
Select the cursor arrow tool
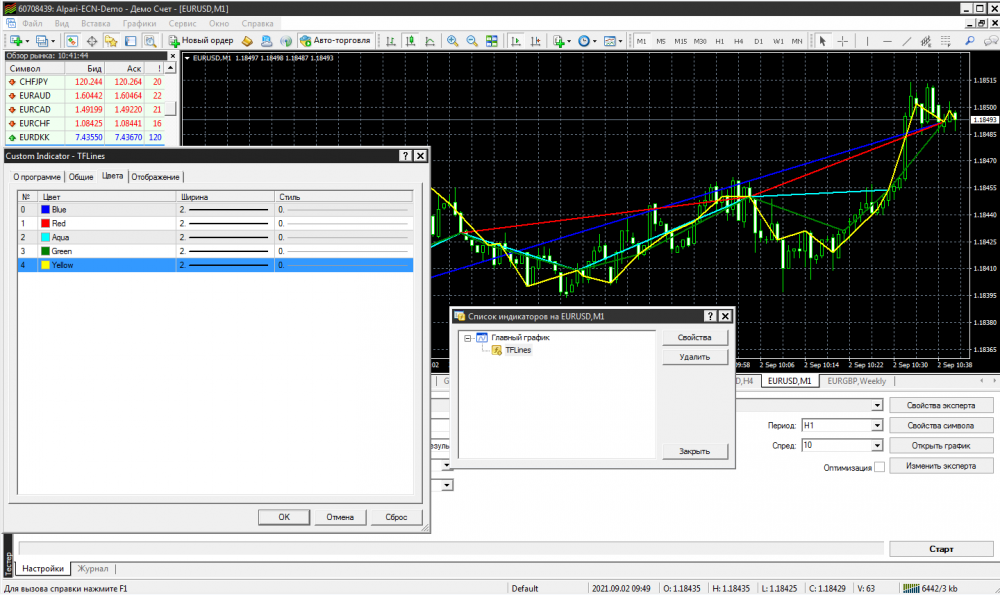coord(822,41)
